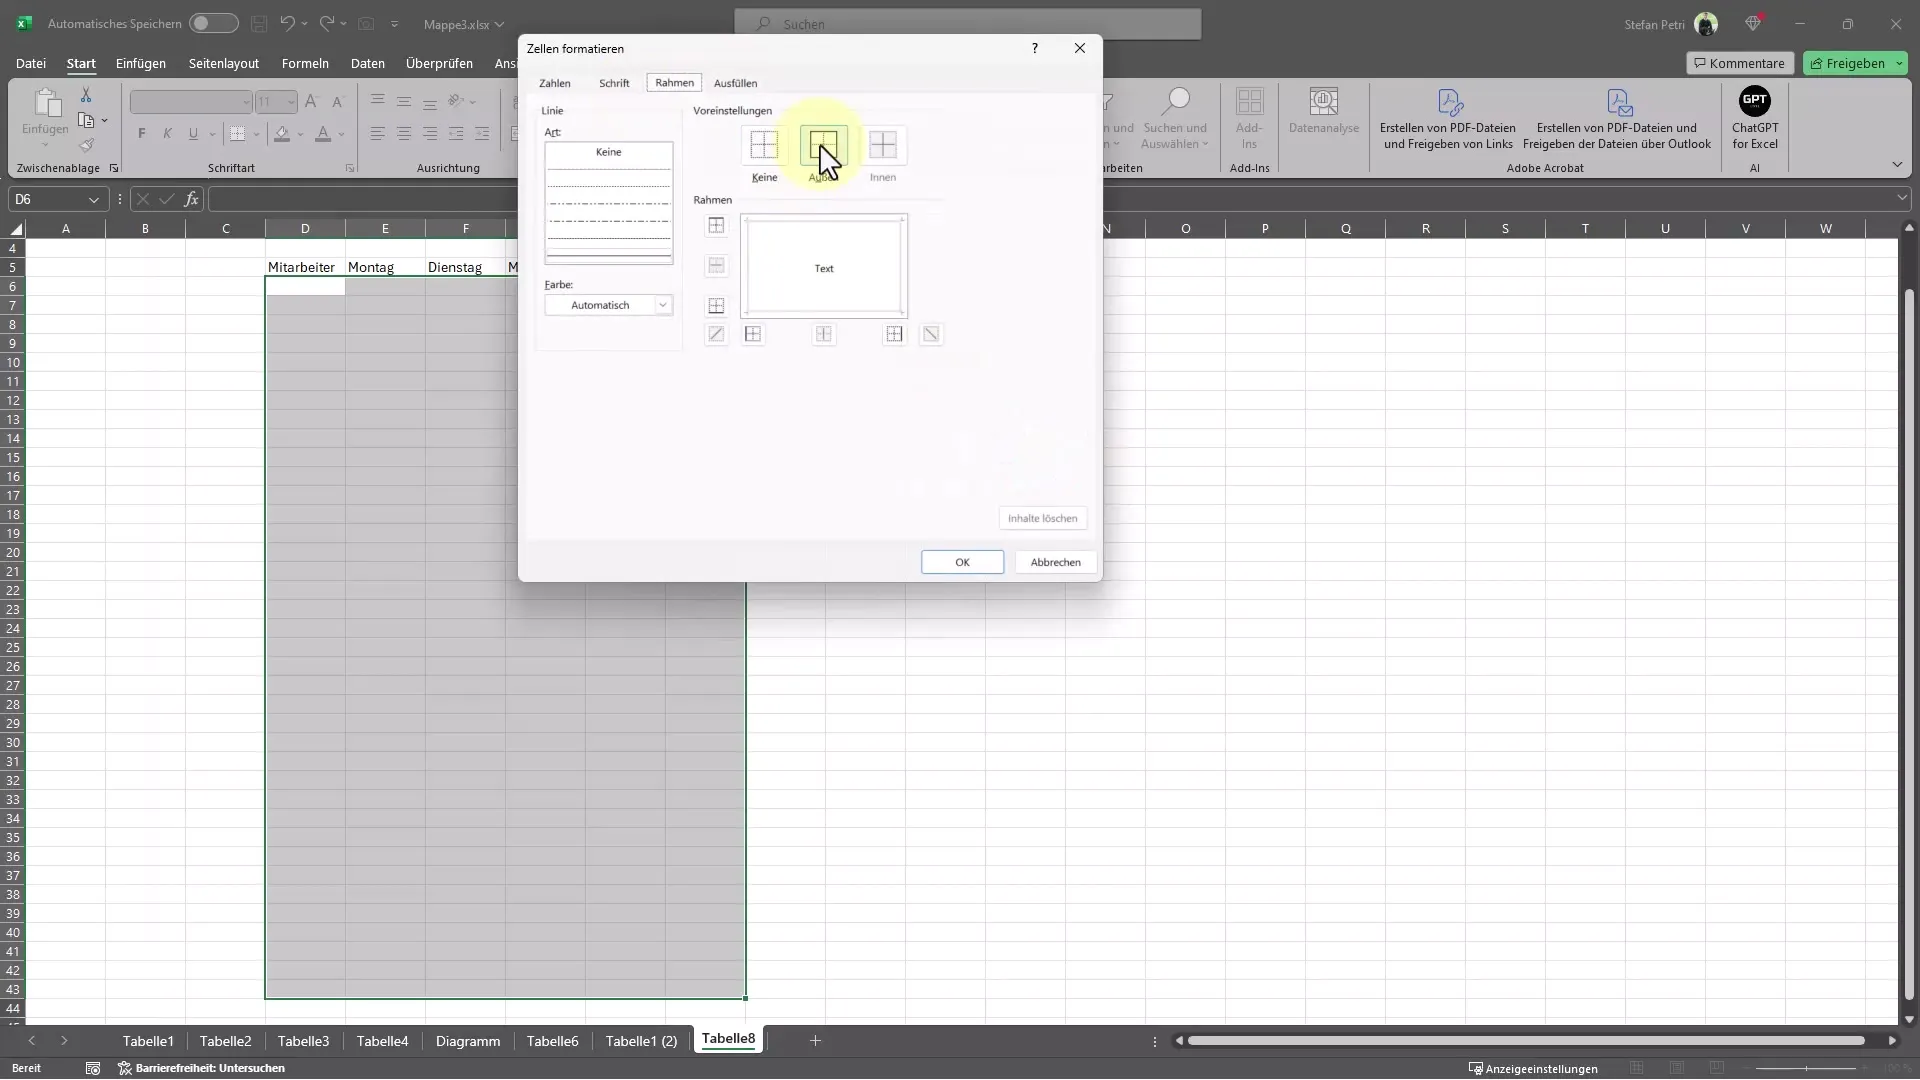Expand the fill color dropdown arrow
Screen dimensions: 1920x1080
(x=301, y=134)
